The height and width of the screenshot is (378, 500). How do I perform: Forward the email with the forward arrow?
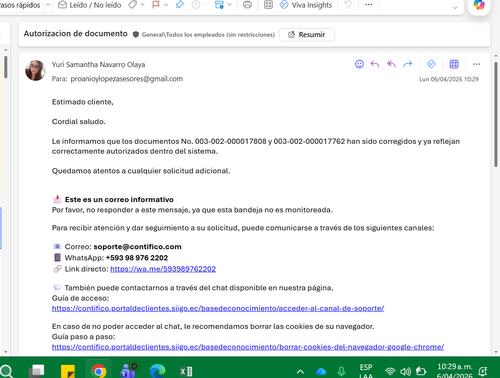point(408,64)
